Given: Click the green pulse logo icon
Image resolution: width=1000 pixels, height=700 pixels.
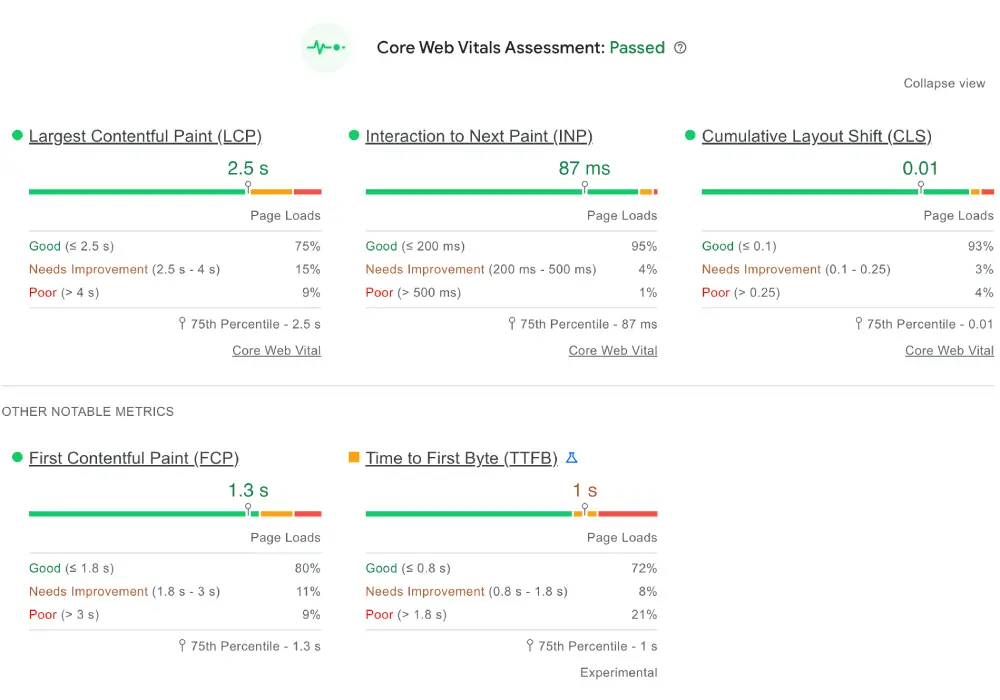Looking at the screenshot, I should click(x=326, y=46).
